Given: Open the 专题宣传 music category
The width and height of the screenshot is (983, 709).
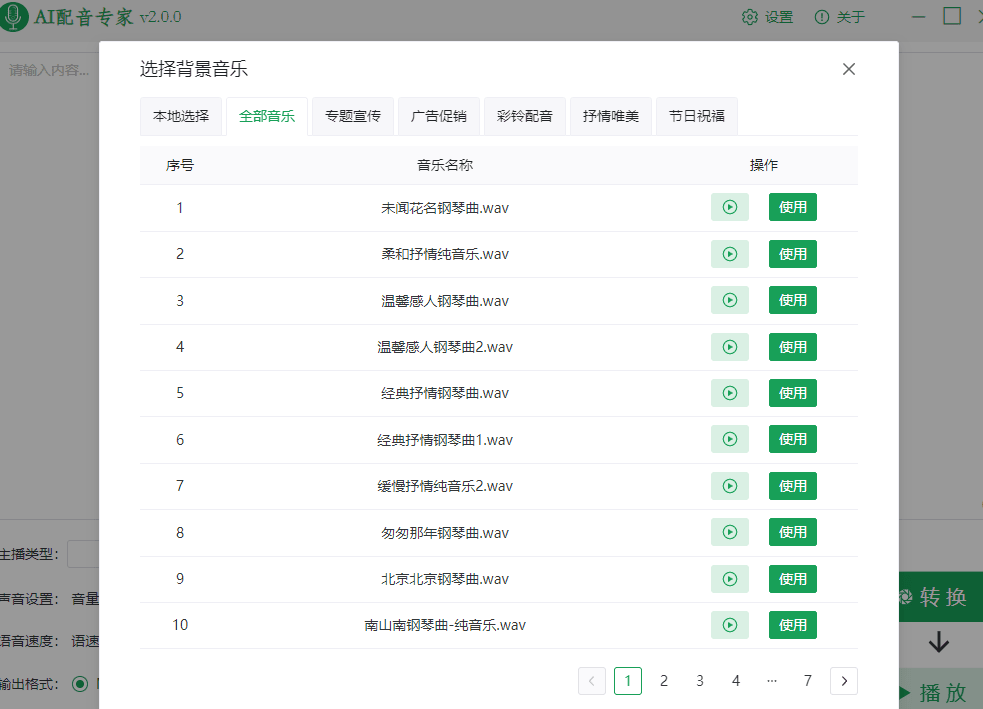Looking at the screenshot, I should pos(352,115).
